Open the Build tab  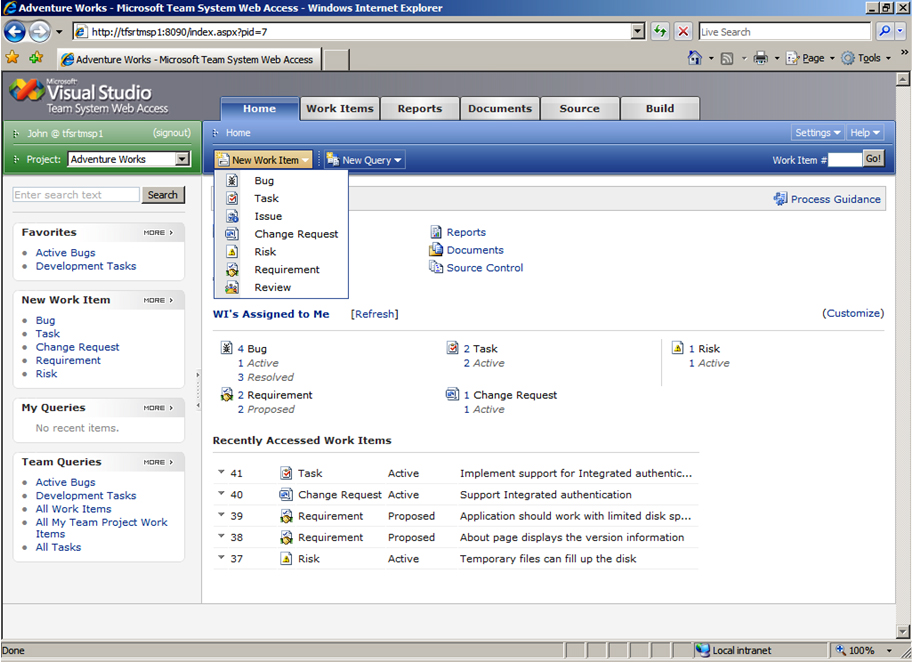659,109
